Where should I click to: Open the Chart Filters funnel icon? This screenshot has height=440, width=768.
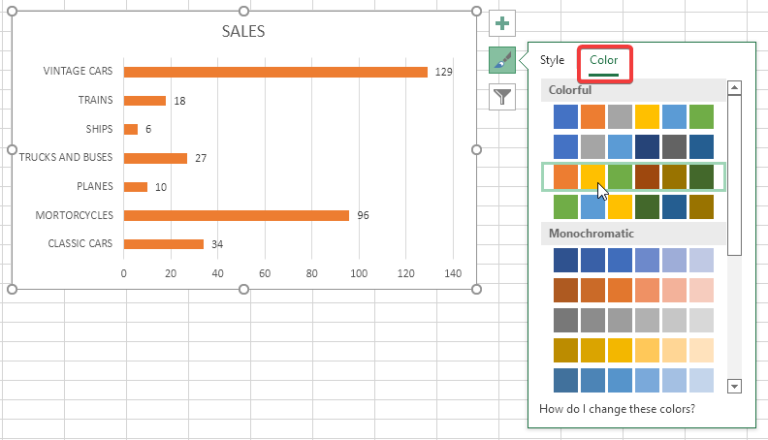click(x=502, y=97)
